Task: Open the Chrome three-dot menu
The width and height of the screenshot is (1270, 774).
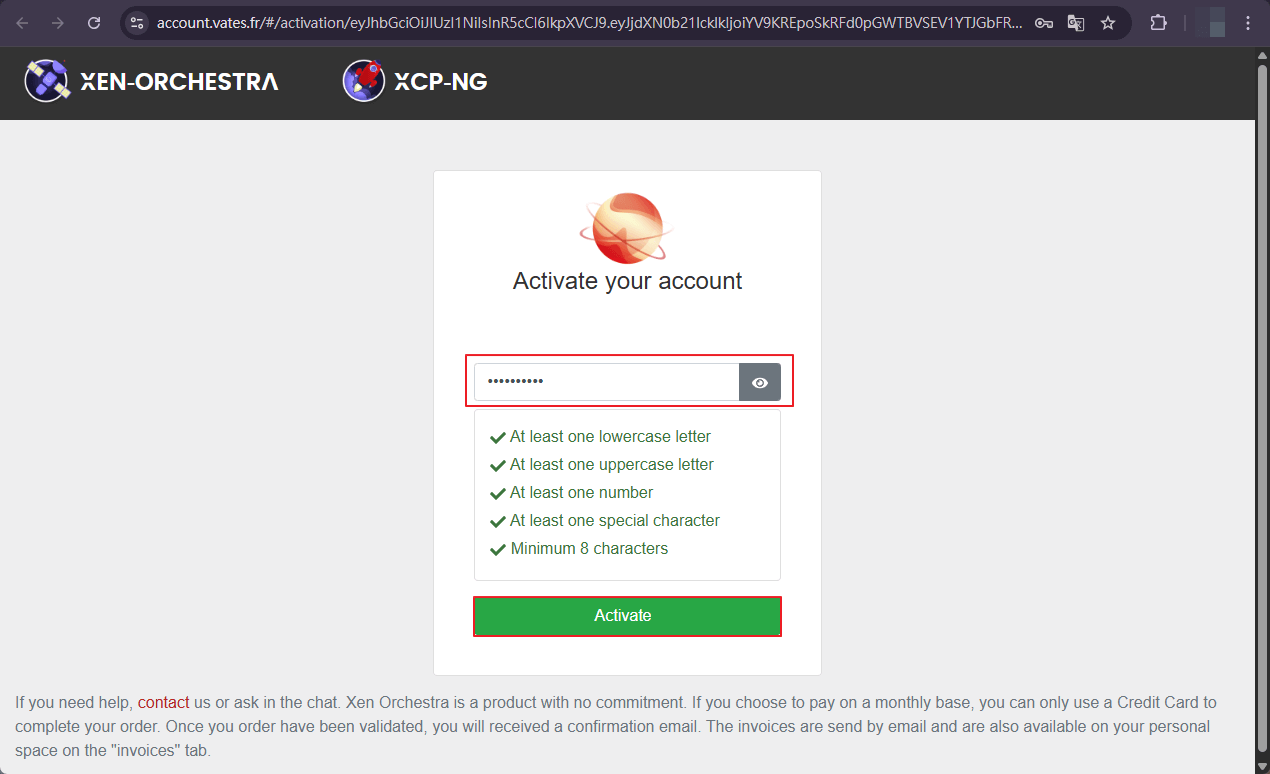Action: click(1247, 23)
